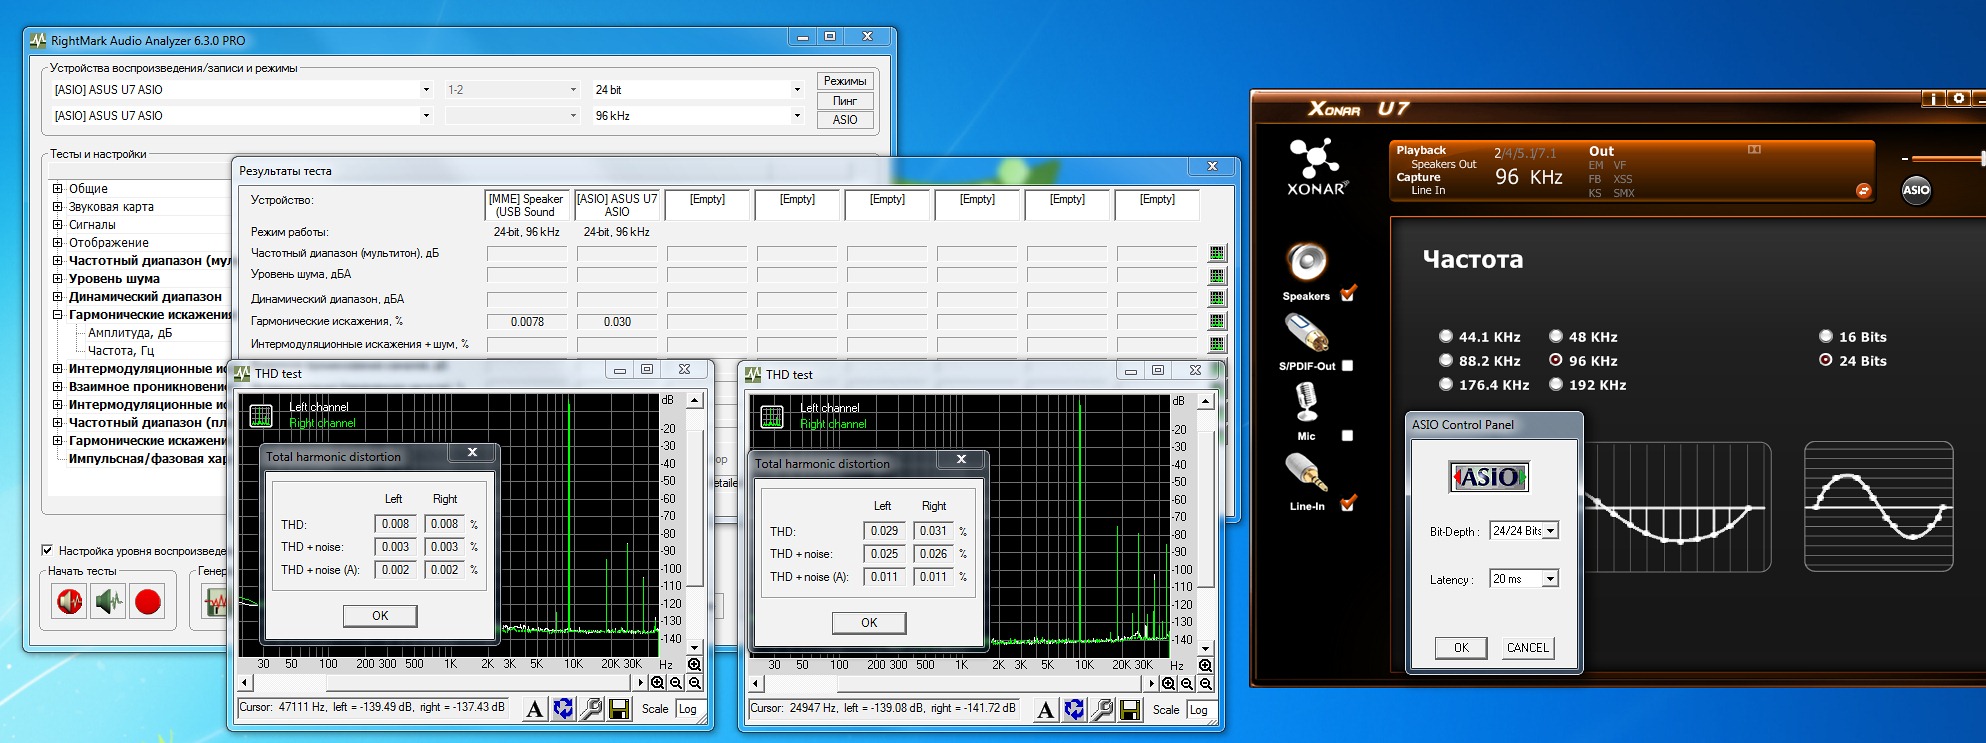Select the S/PDIF-Out connector icon
Viewport: 1986px width, 743px height.
tap(1306, 334)
